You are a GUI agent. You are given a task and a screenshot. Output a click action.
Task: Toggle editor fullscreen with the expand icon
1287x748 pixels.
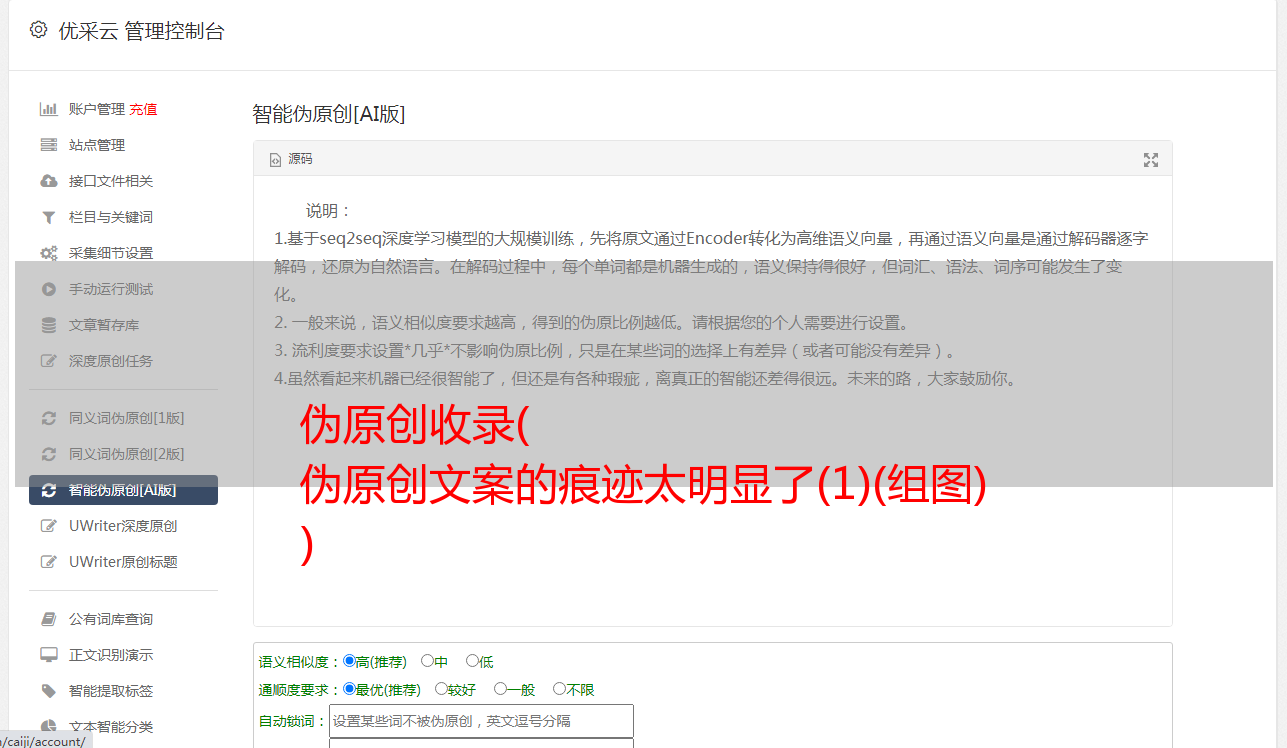[x=1151, y=160]
